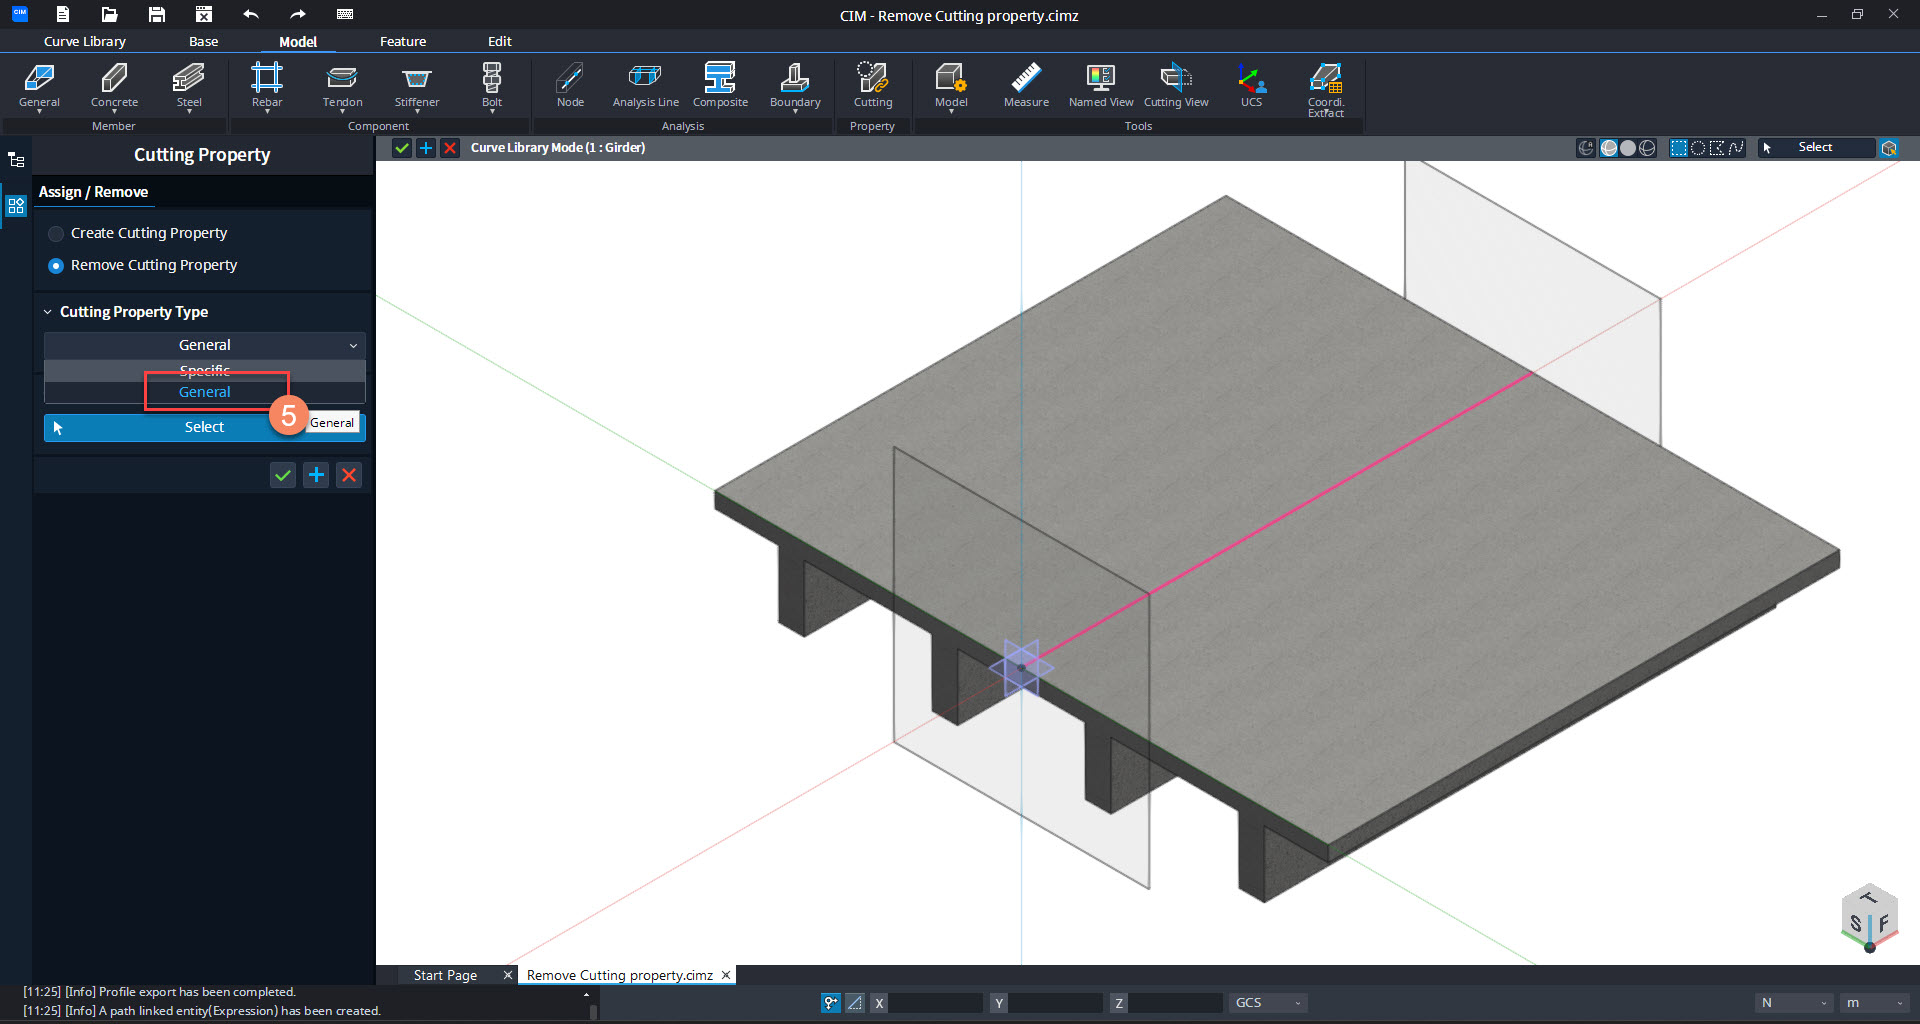This screenshot has height=1024, width=1920.
Task: Open the Cutting Property Type dropdown
Action: click(205, 345)
